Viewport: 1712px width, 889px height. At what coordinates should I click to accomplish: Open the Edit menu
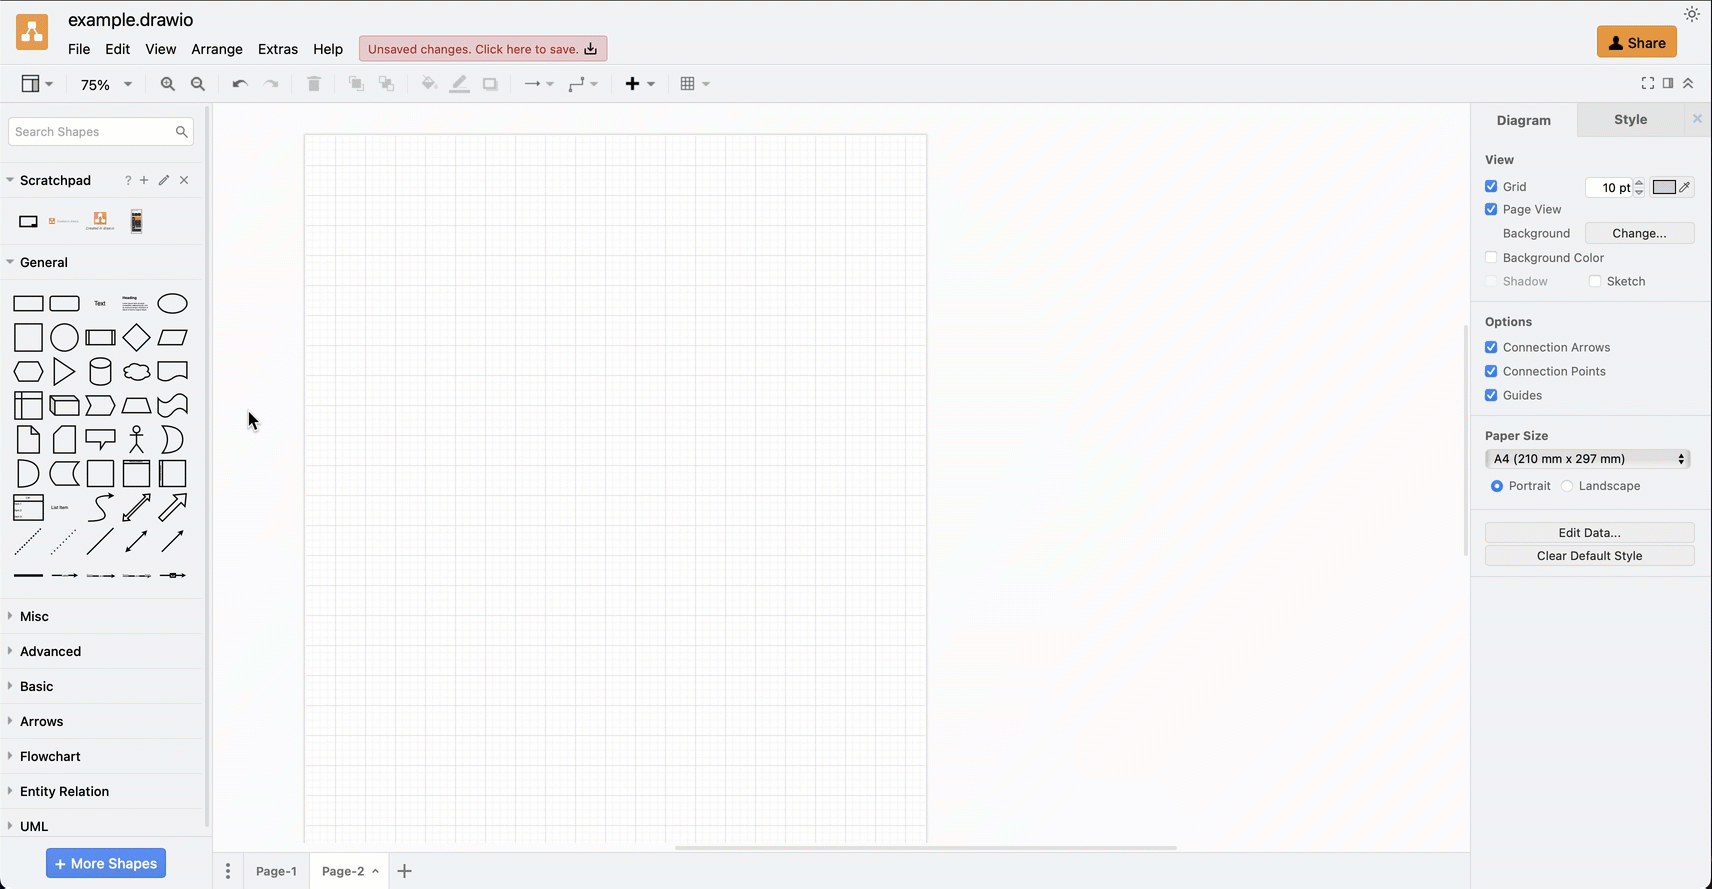coord(118,49)
